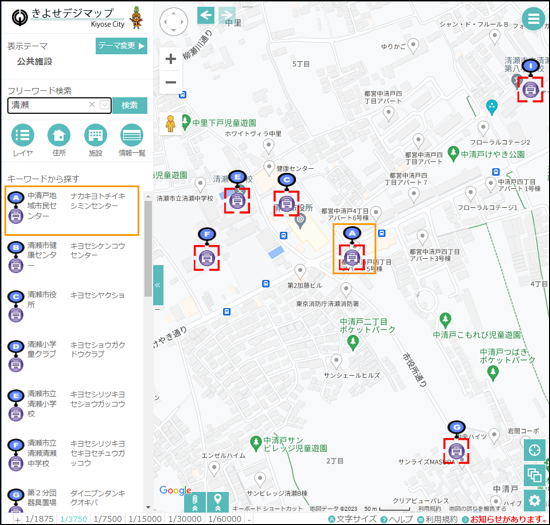Select result E 清瀬市立清瀬小学校
The height and width of the screenshot is (525, 550).
(72, 404)
